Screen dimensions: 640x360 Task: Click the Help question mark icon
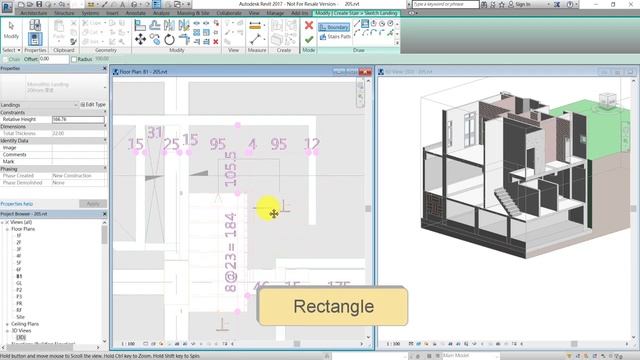570,4
